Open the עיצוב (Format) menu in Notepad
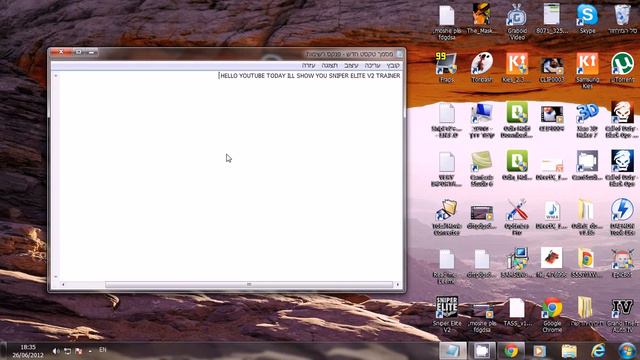 coord(351,65)
